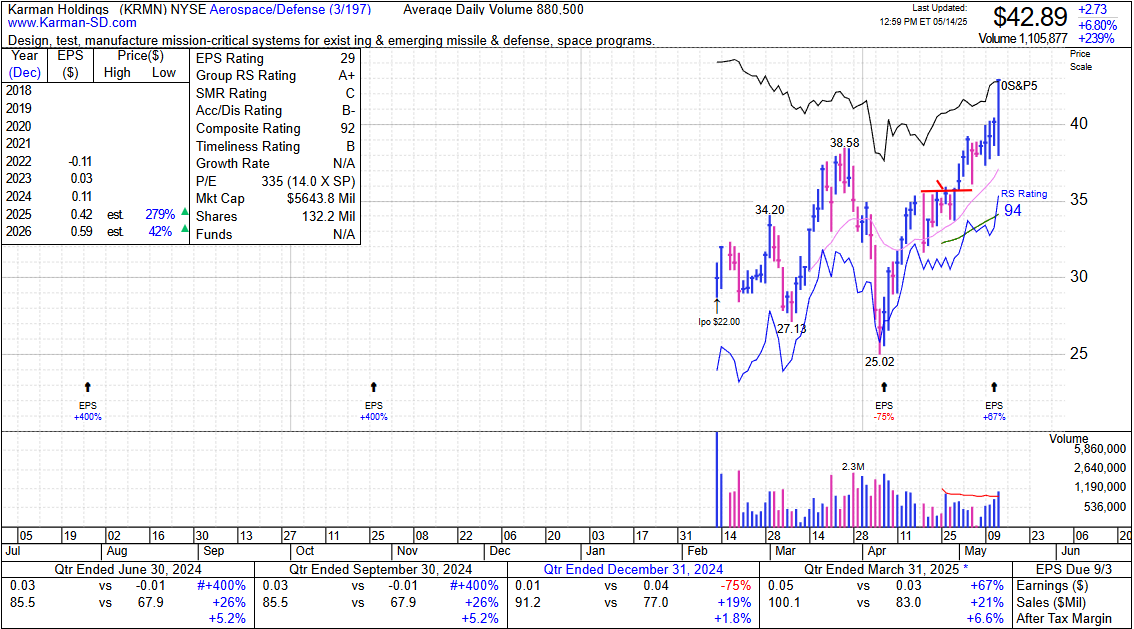Click the 0S&P5 relative strength line label

(x=1019, y=86)
